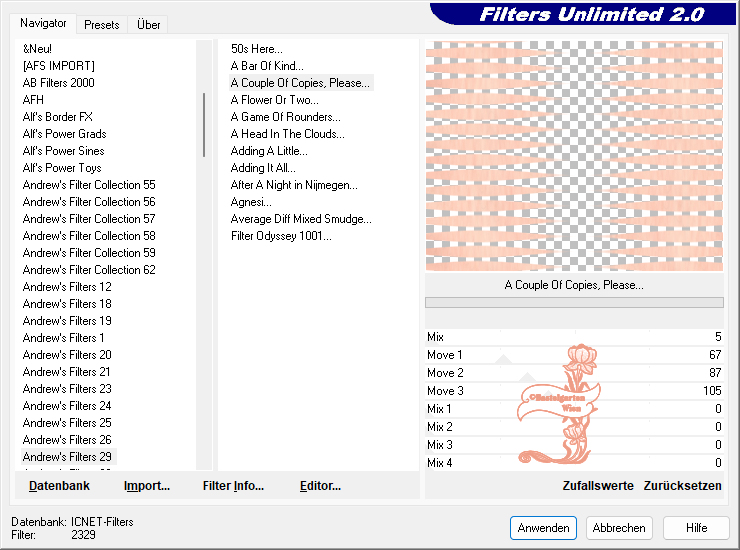740x550 pixels.
Task: Click the filter preview image
Action: [x=574, y=156]
